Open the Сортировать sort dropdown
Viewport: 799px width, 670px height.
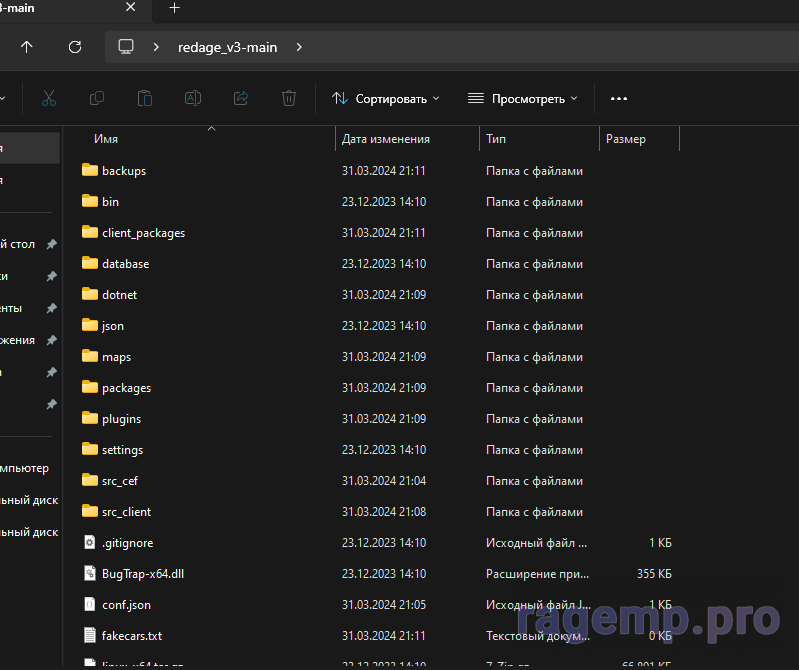click(x=385, y=99)
